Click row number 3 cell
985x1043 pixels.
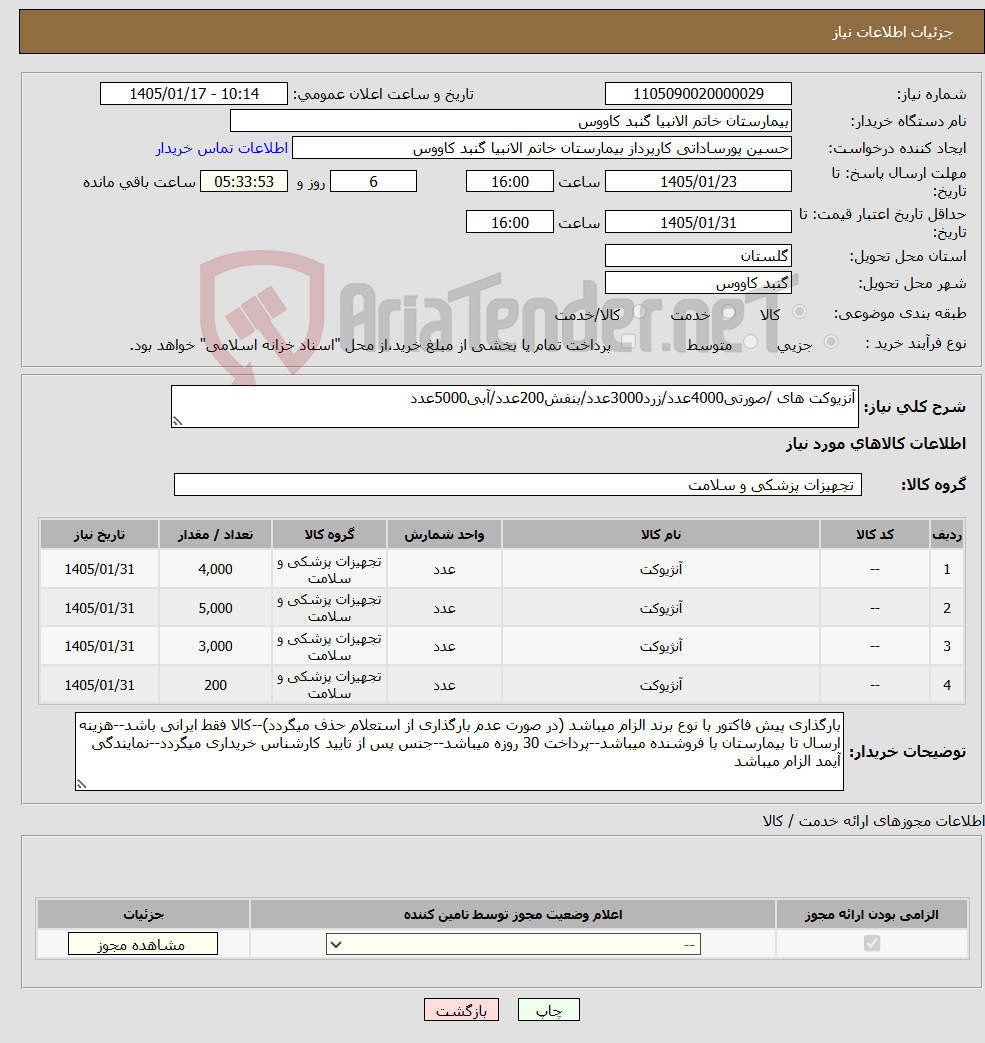tap(946, 646)
